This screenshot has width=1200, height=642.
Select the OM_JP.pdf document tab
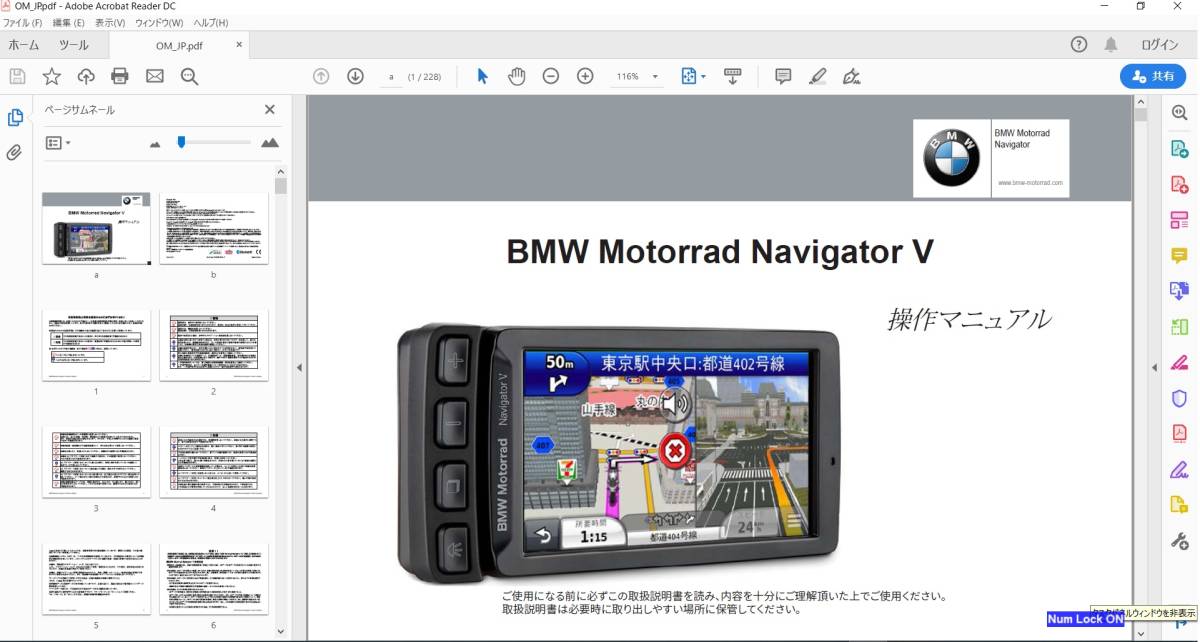(x=178, y=45)
